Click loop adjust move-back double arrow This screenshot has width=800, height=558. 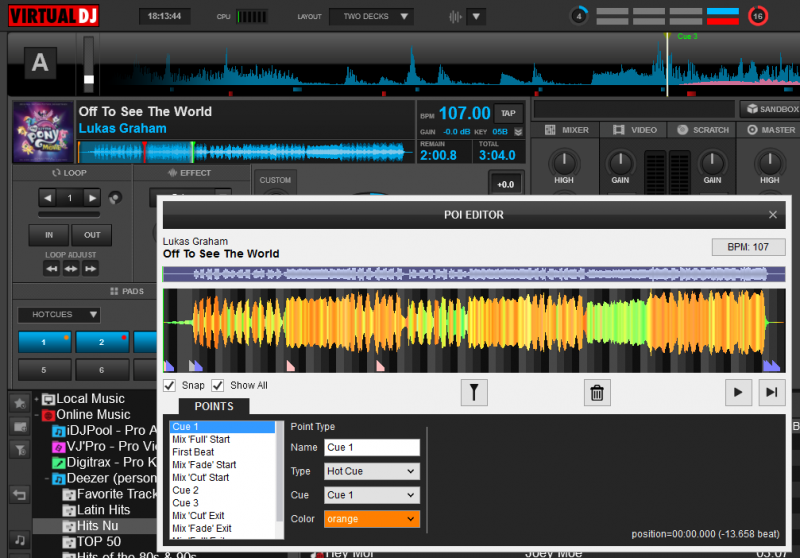tap(52, 269)
